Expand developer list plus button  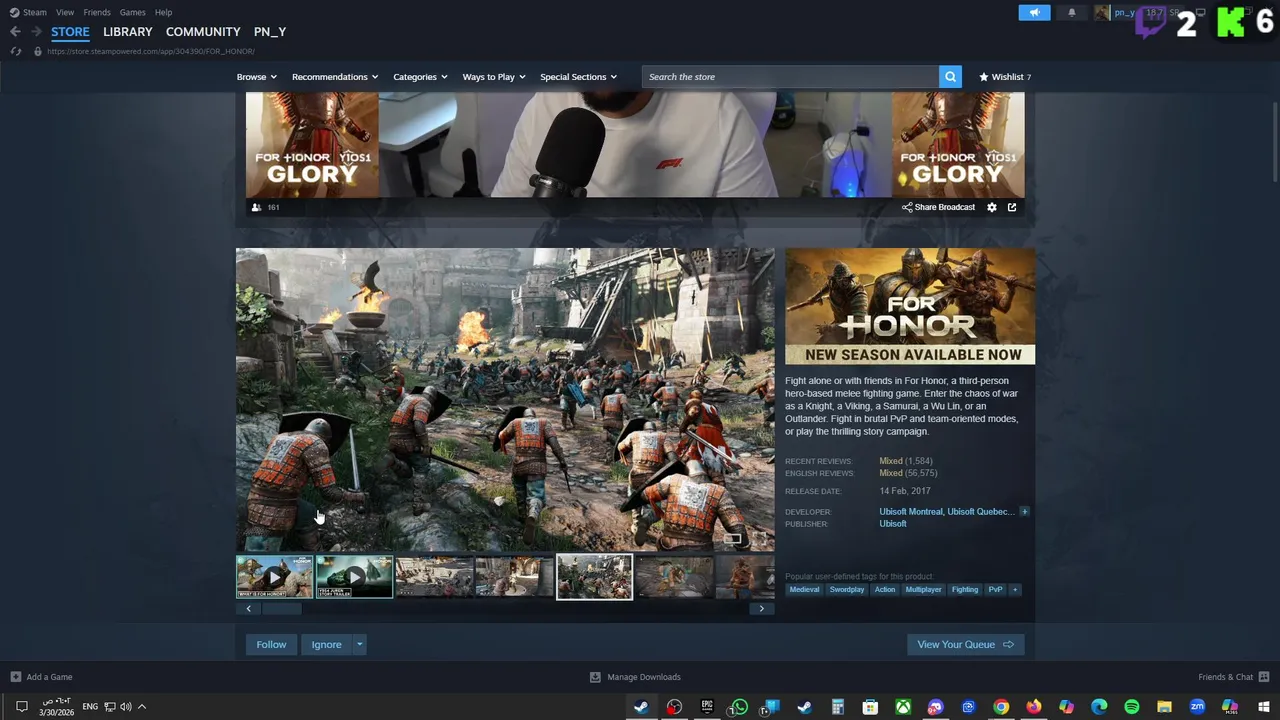[x=1024, y=511]
